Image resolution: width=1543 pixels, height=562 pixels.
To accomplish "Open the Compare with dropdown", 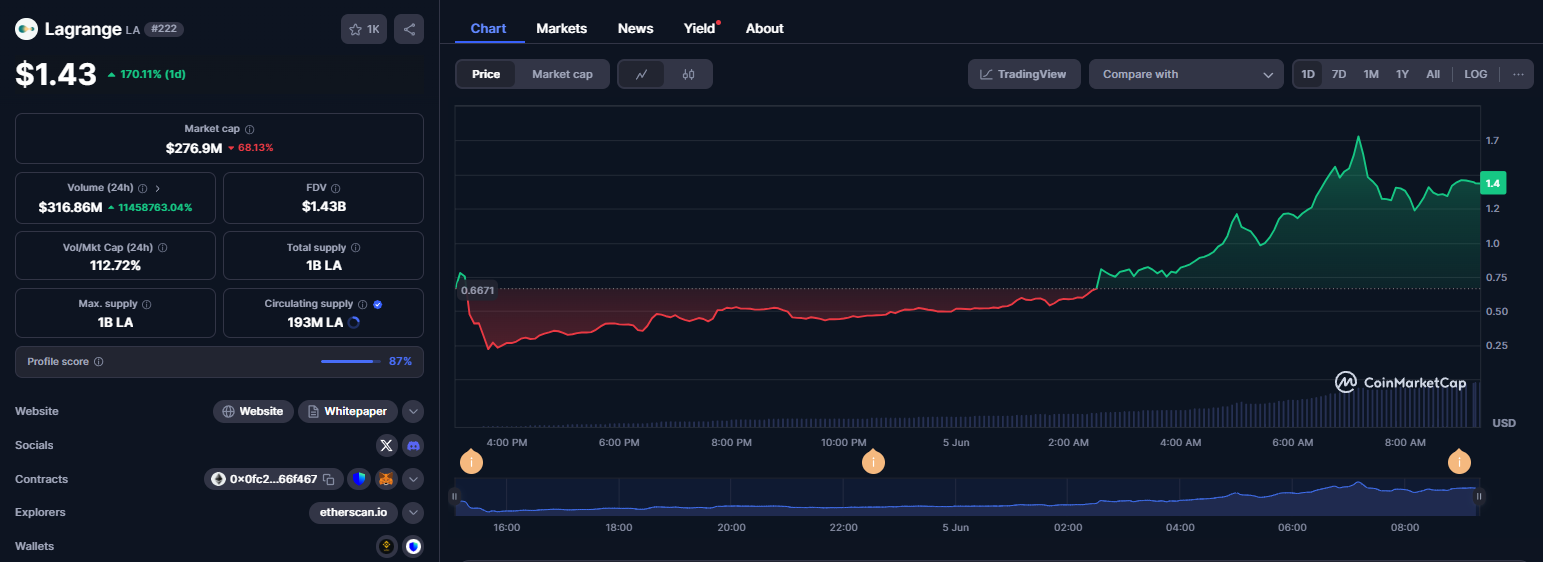I will coord(1185,74).
